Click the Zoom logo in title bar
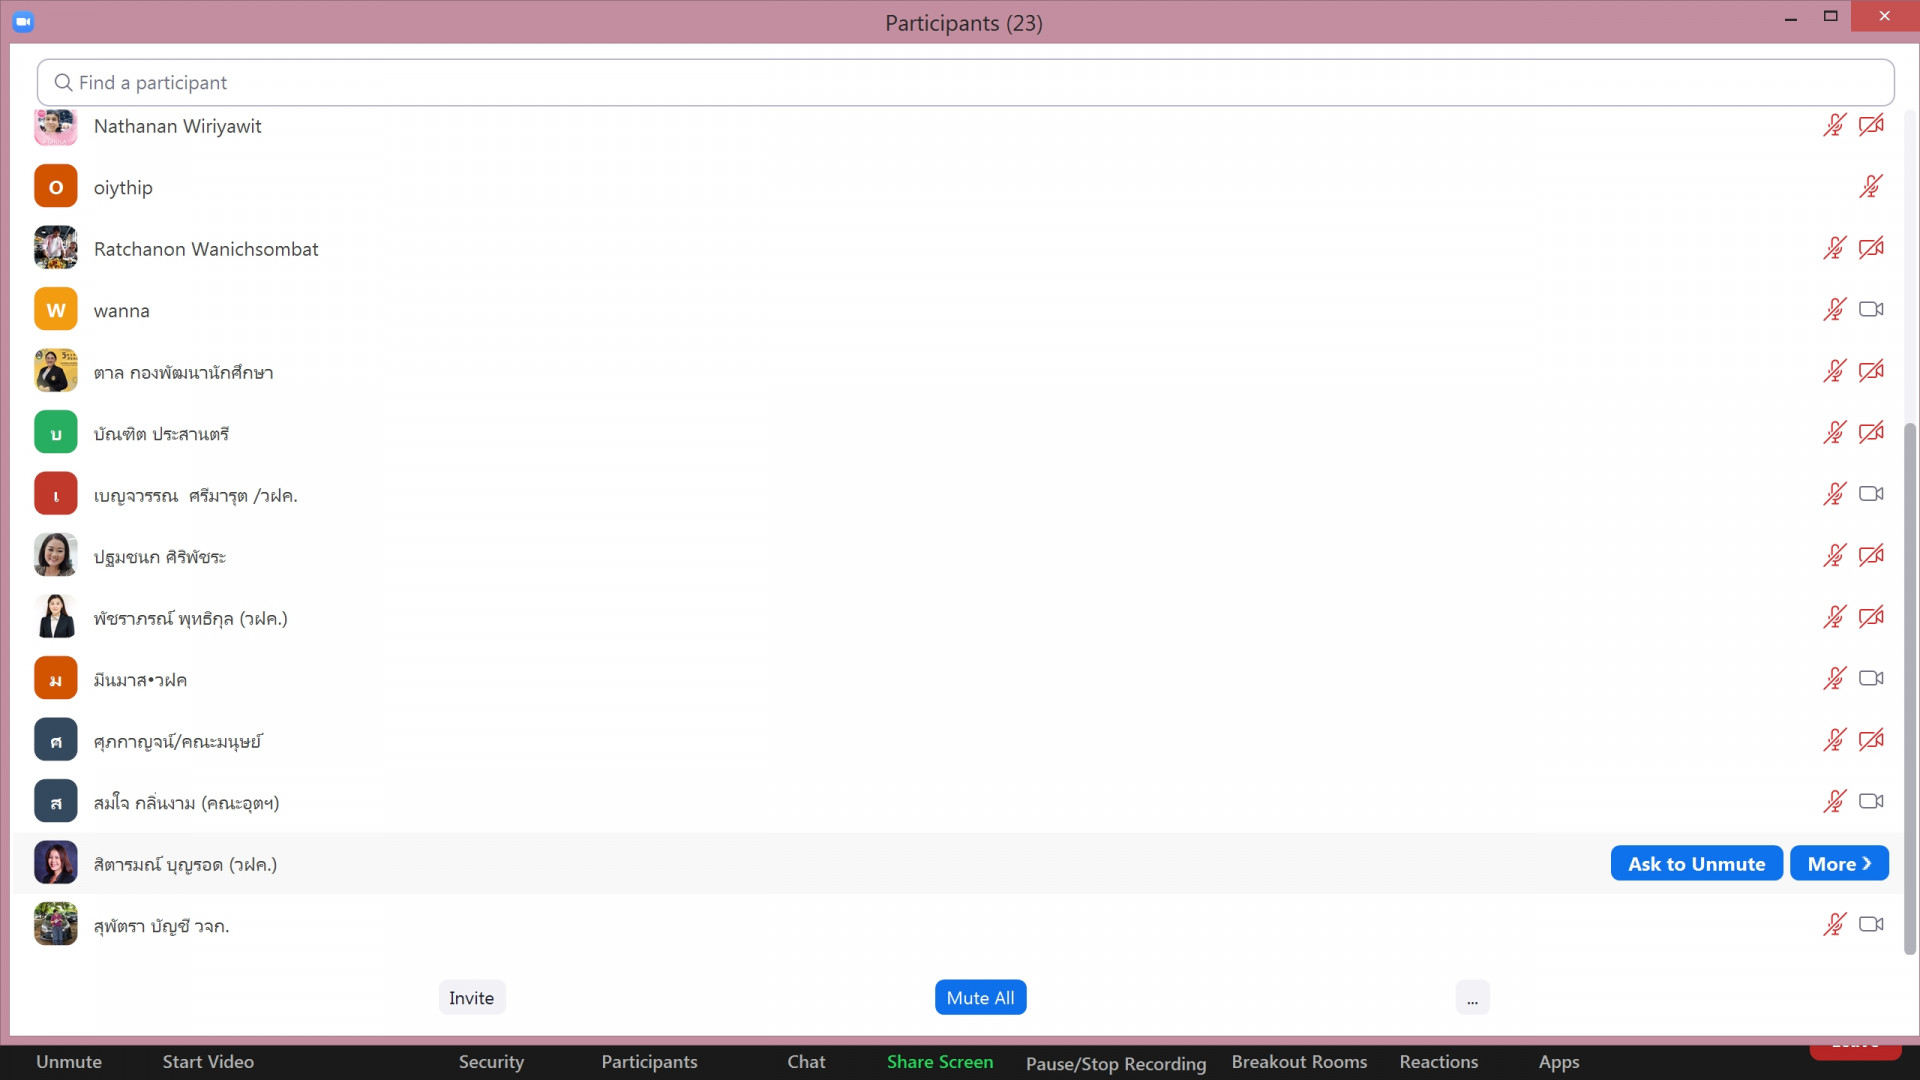Image resolution: width=1920 pixels, height=1080 pixels. click(23, 21)
